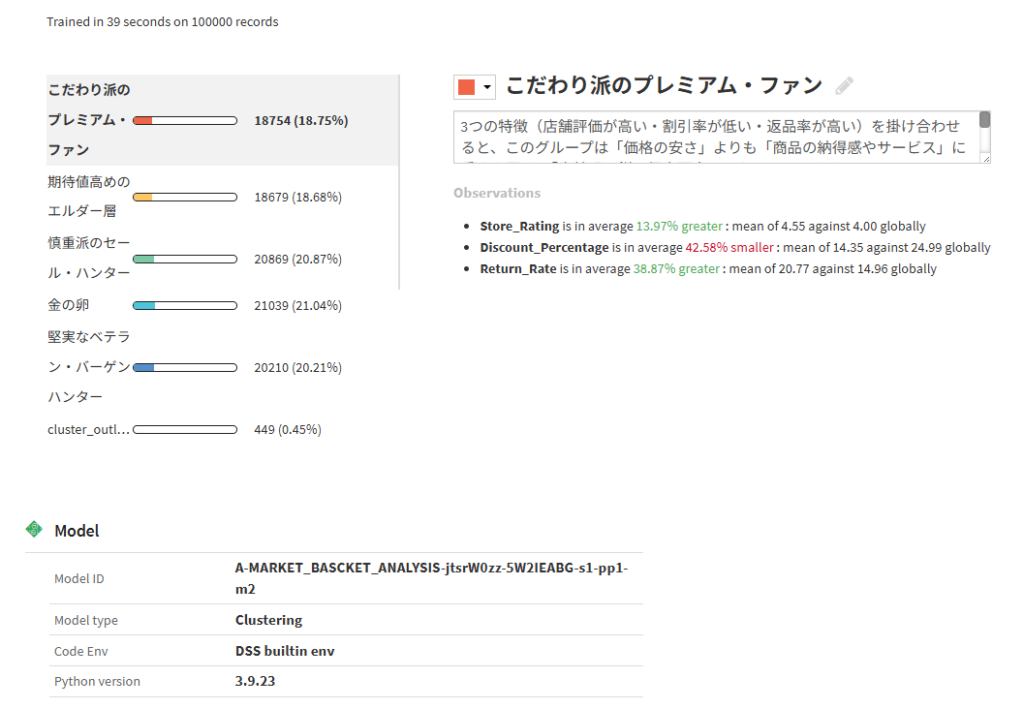Image resolution: width=1024 pixels, height=709 pixels.
Task: Click the blue bar for バーゲンハンター cluster
Action: pos(185,368)
